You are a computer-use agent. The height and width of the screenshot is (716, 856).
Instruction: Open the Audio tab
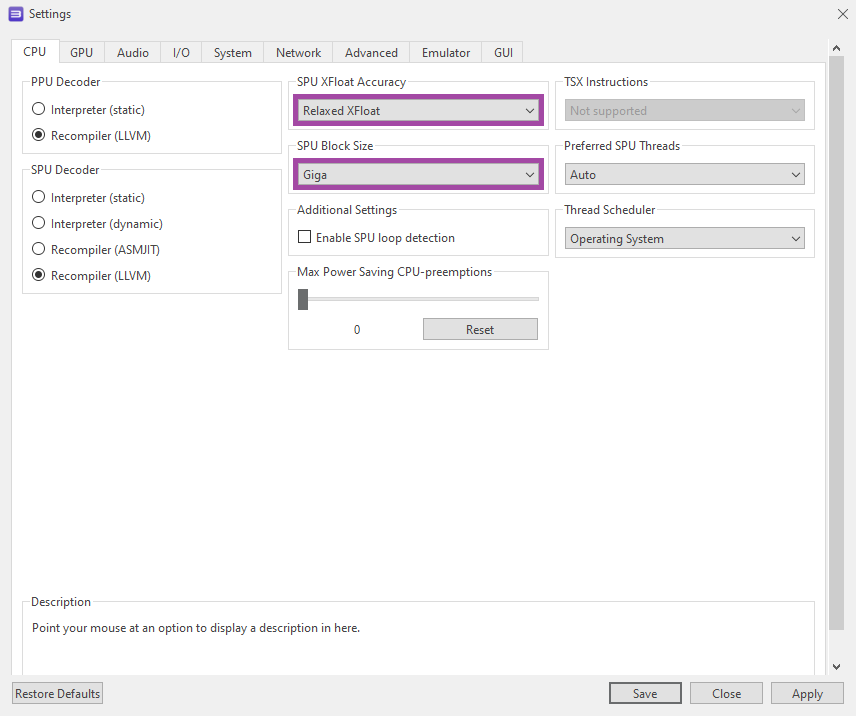(x=133, y=53)
